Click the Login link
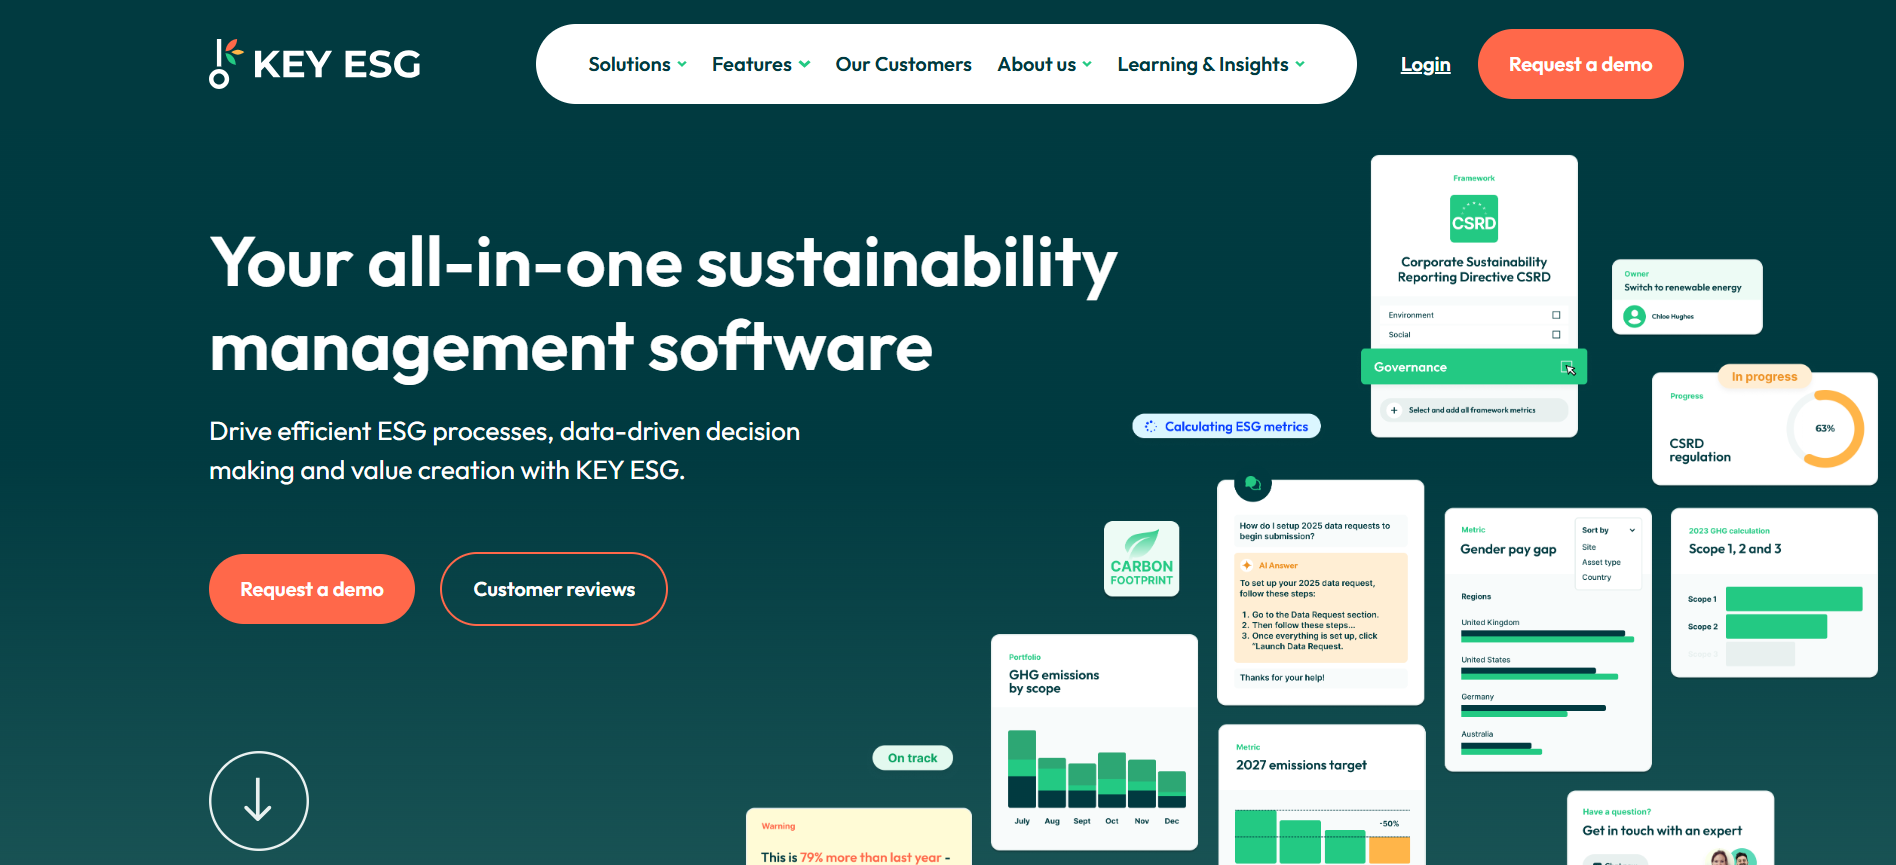Screen dimensions: 1896x865 (x=1425, y=64)
